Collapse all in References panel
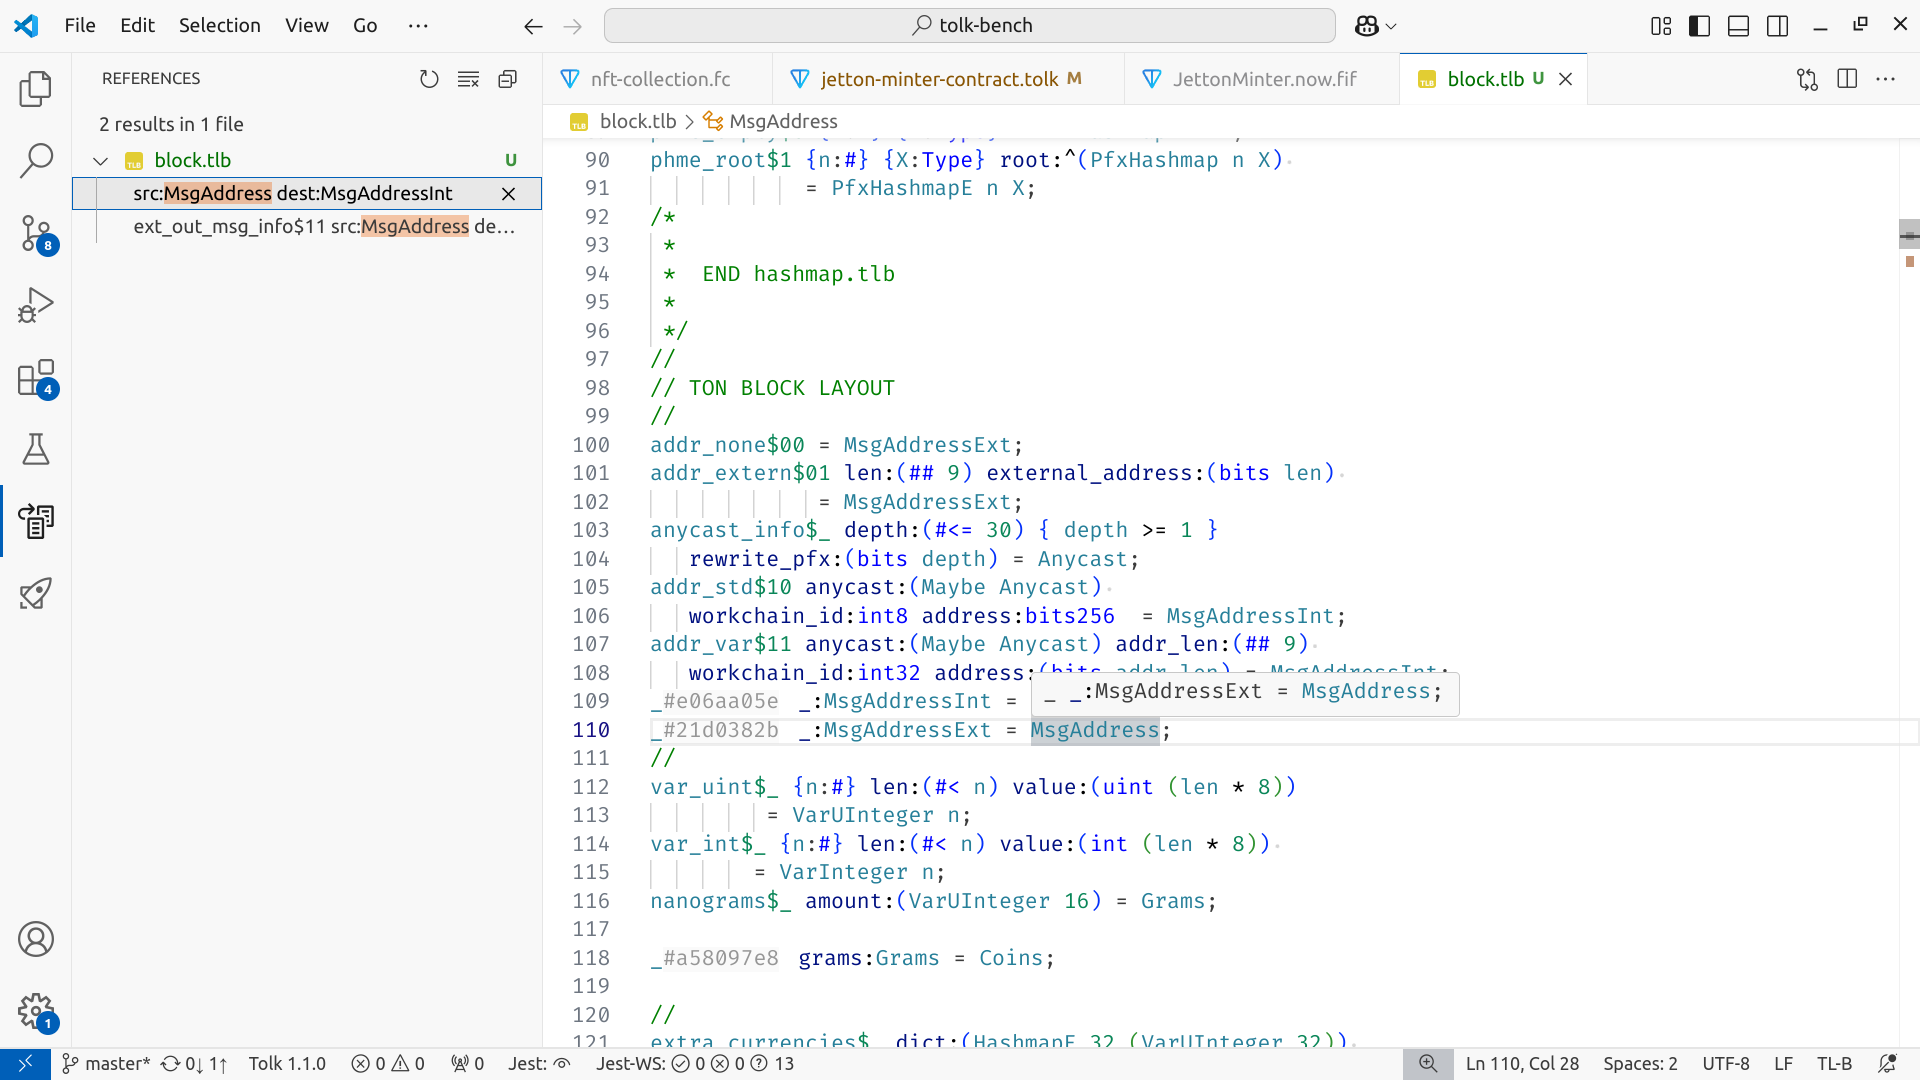 [508, 79]
